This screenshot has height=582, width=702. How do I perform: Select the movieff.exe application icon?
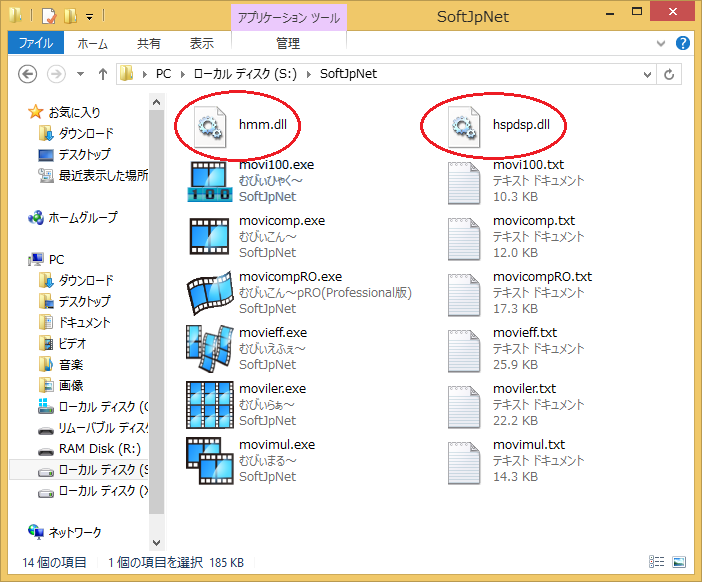coord(210,349)
